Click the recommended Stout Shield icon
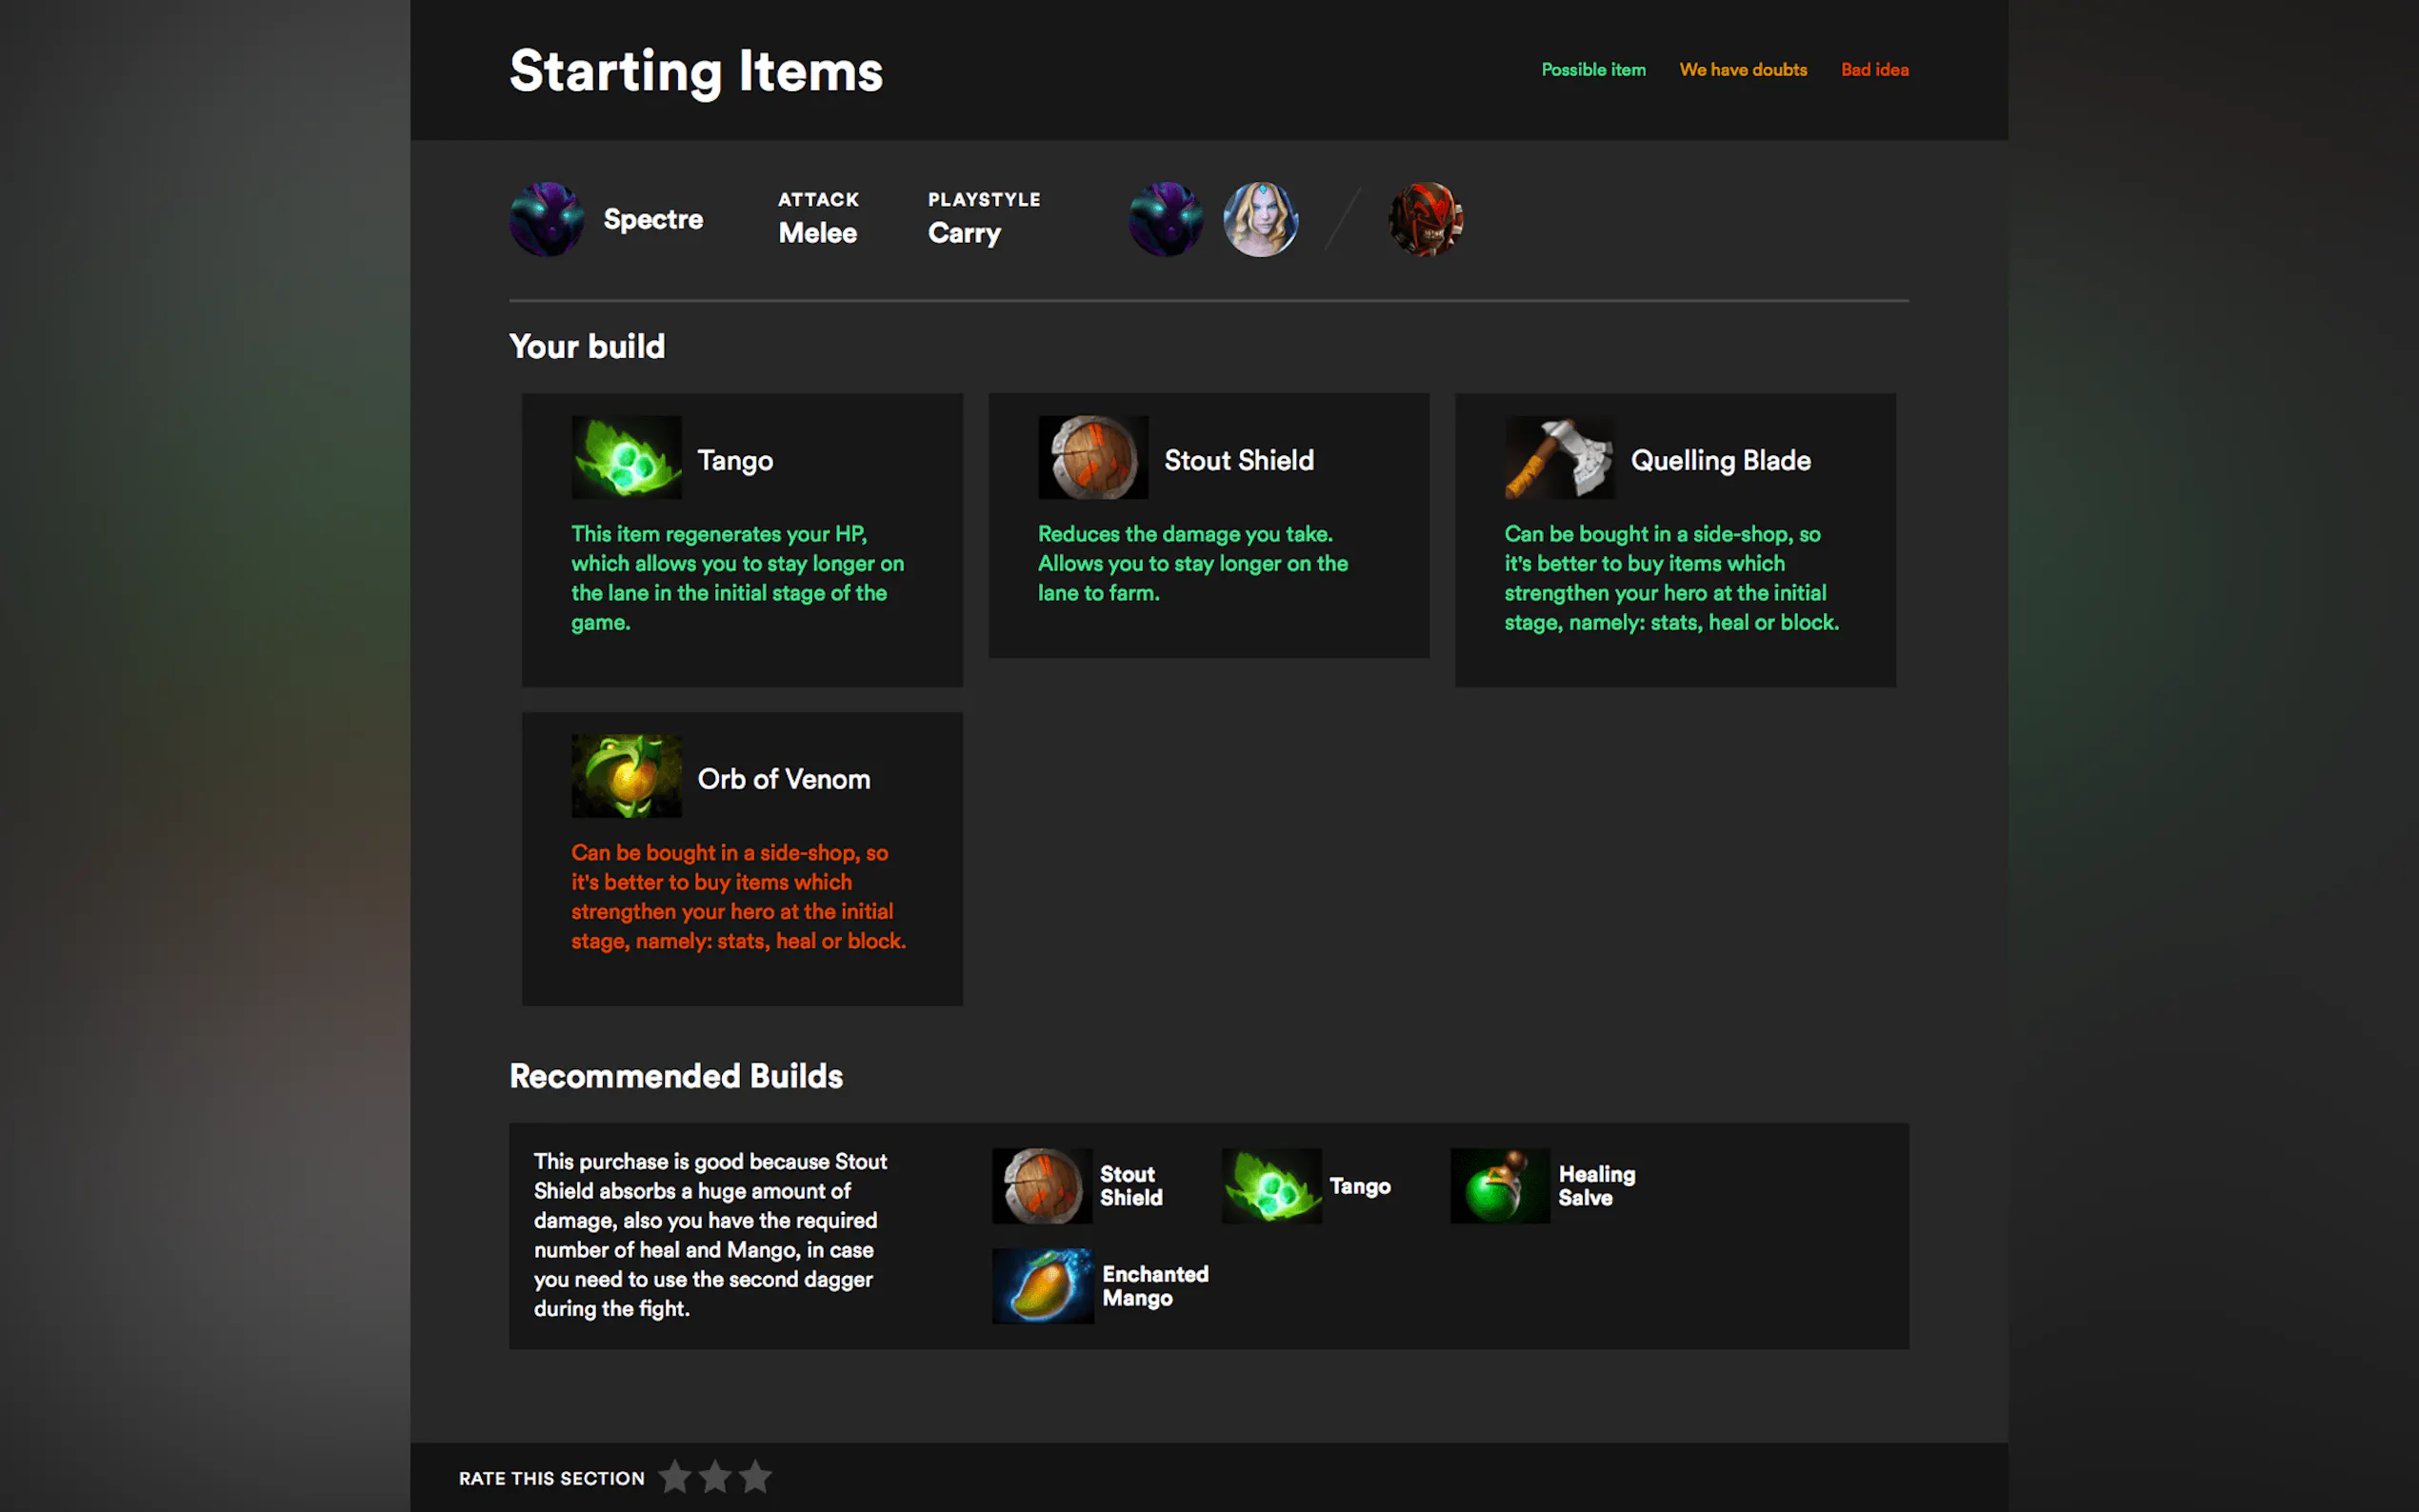 tap(1042, 1186)
